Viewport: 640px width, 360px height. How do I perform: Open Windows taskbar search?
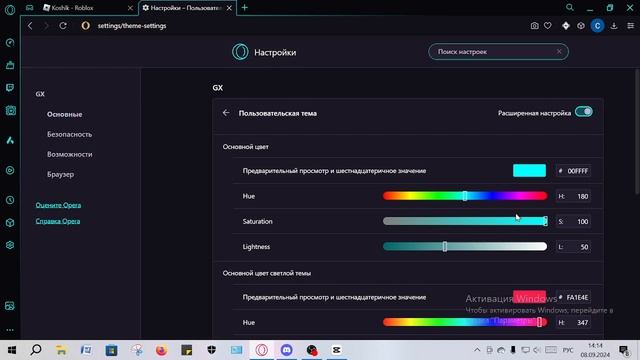click(36, 350)
